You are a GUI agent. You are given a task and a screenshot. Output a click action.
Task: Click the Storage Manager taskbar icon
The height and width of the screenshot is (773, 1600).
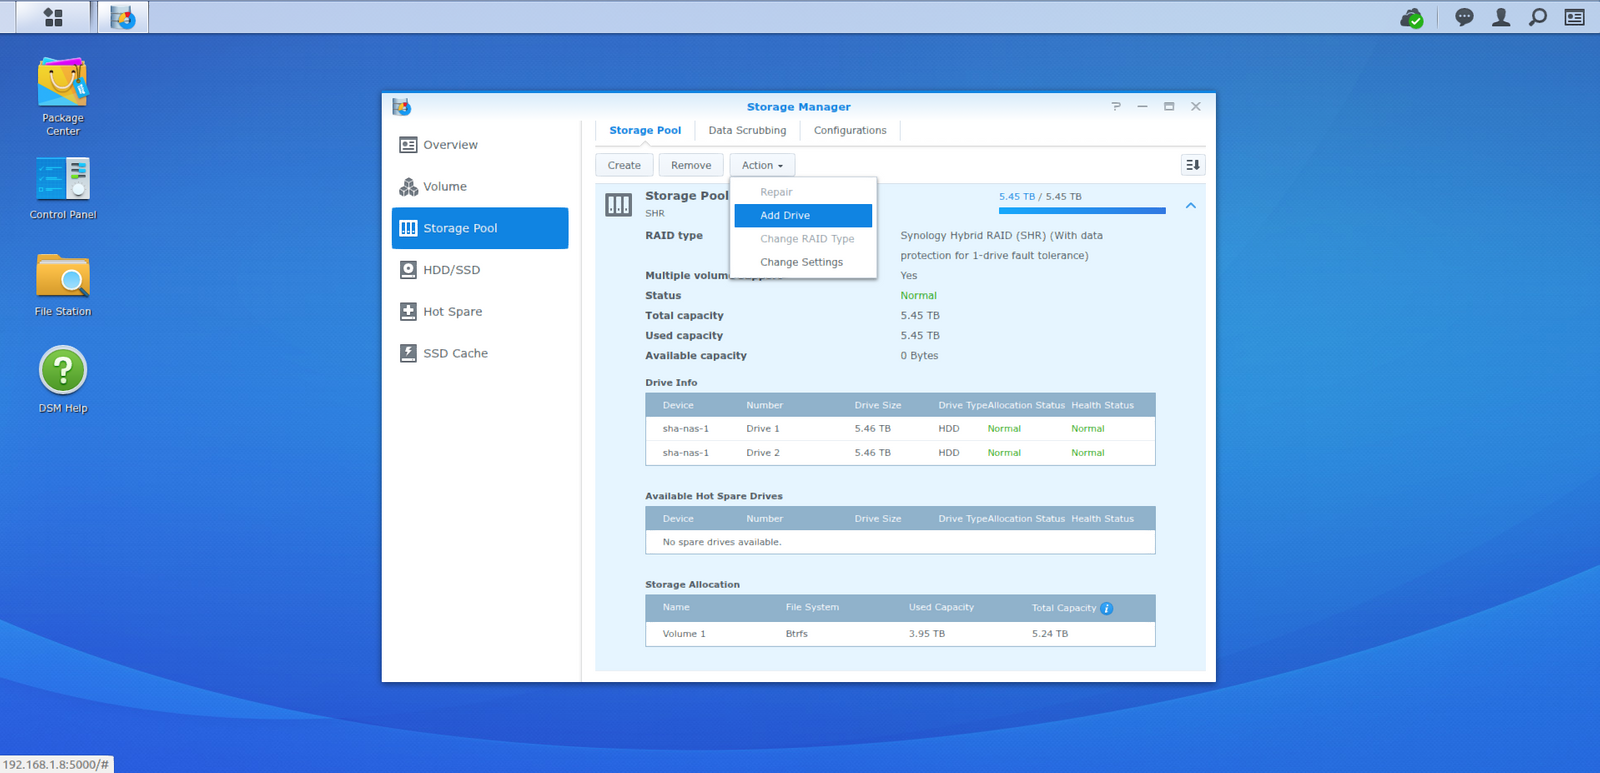[123, 17]
